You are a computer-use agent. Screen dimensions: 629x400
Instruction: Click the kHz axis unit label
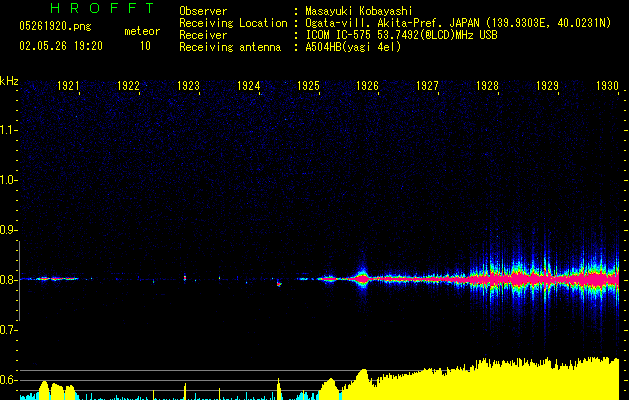pyautogui.click(x=9, y=81)
